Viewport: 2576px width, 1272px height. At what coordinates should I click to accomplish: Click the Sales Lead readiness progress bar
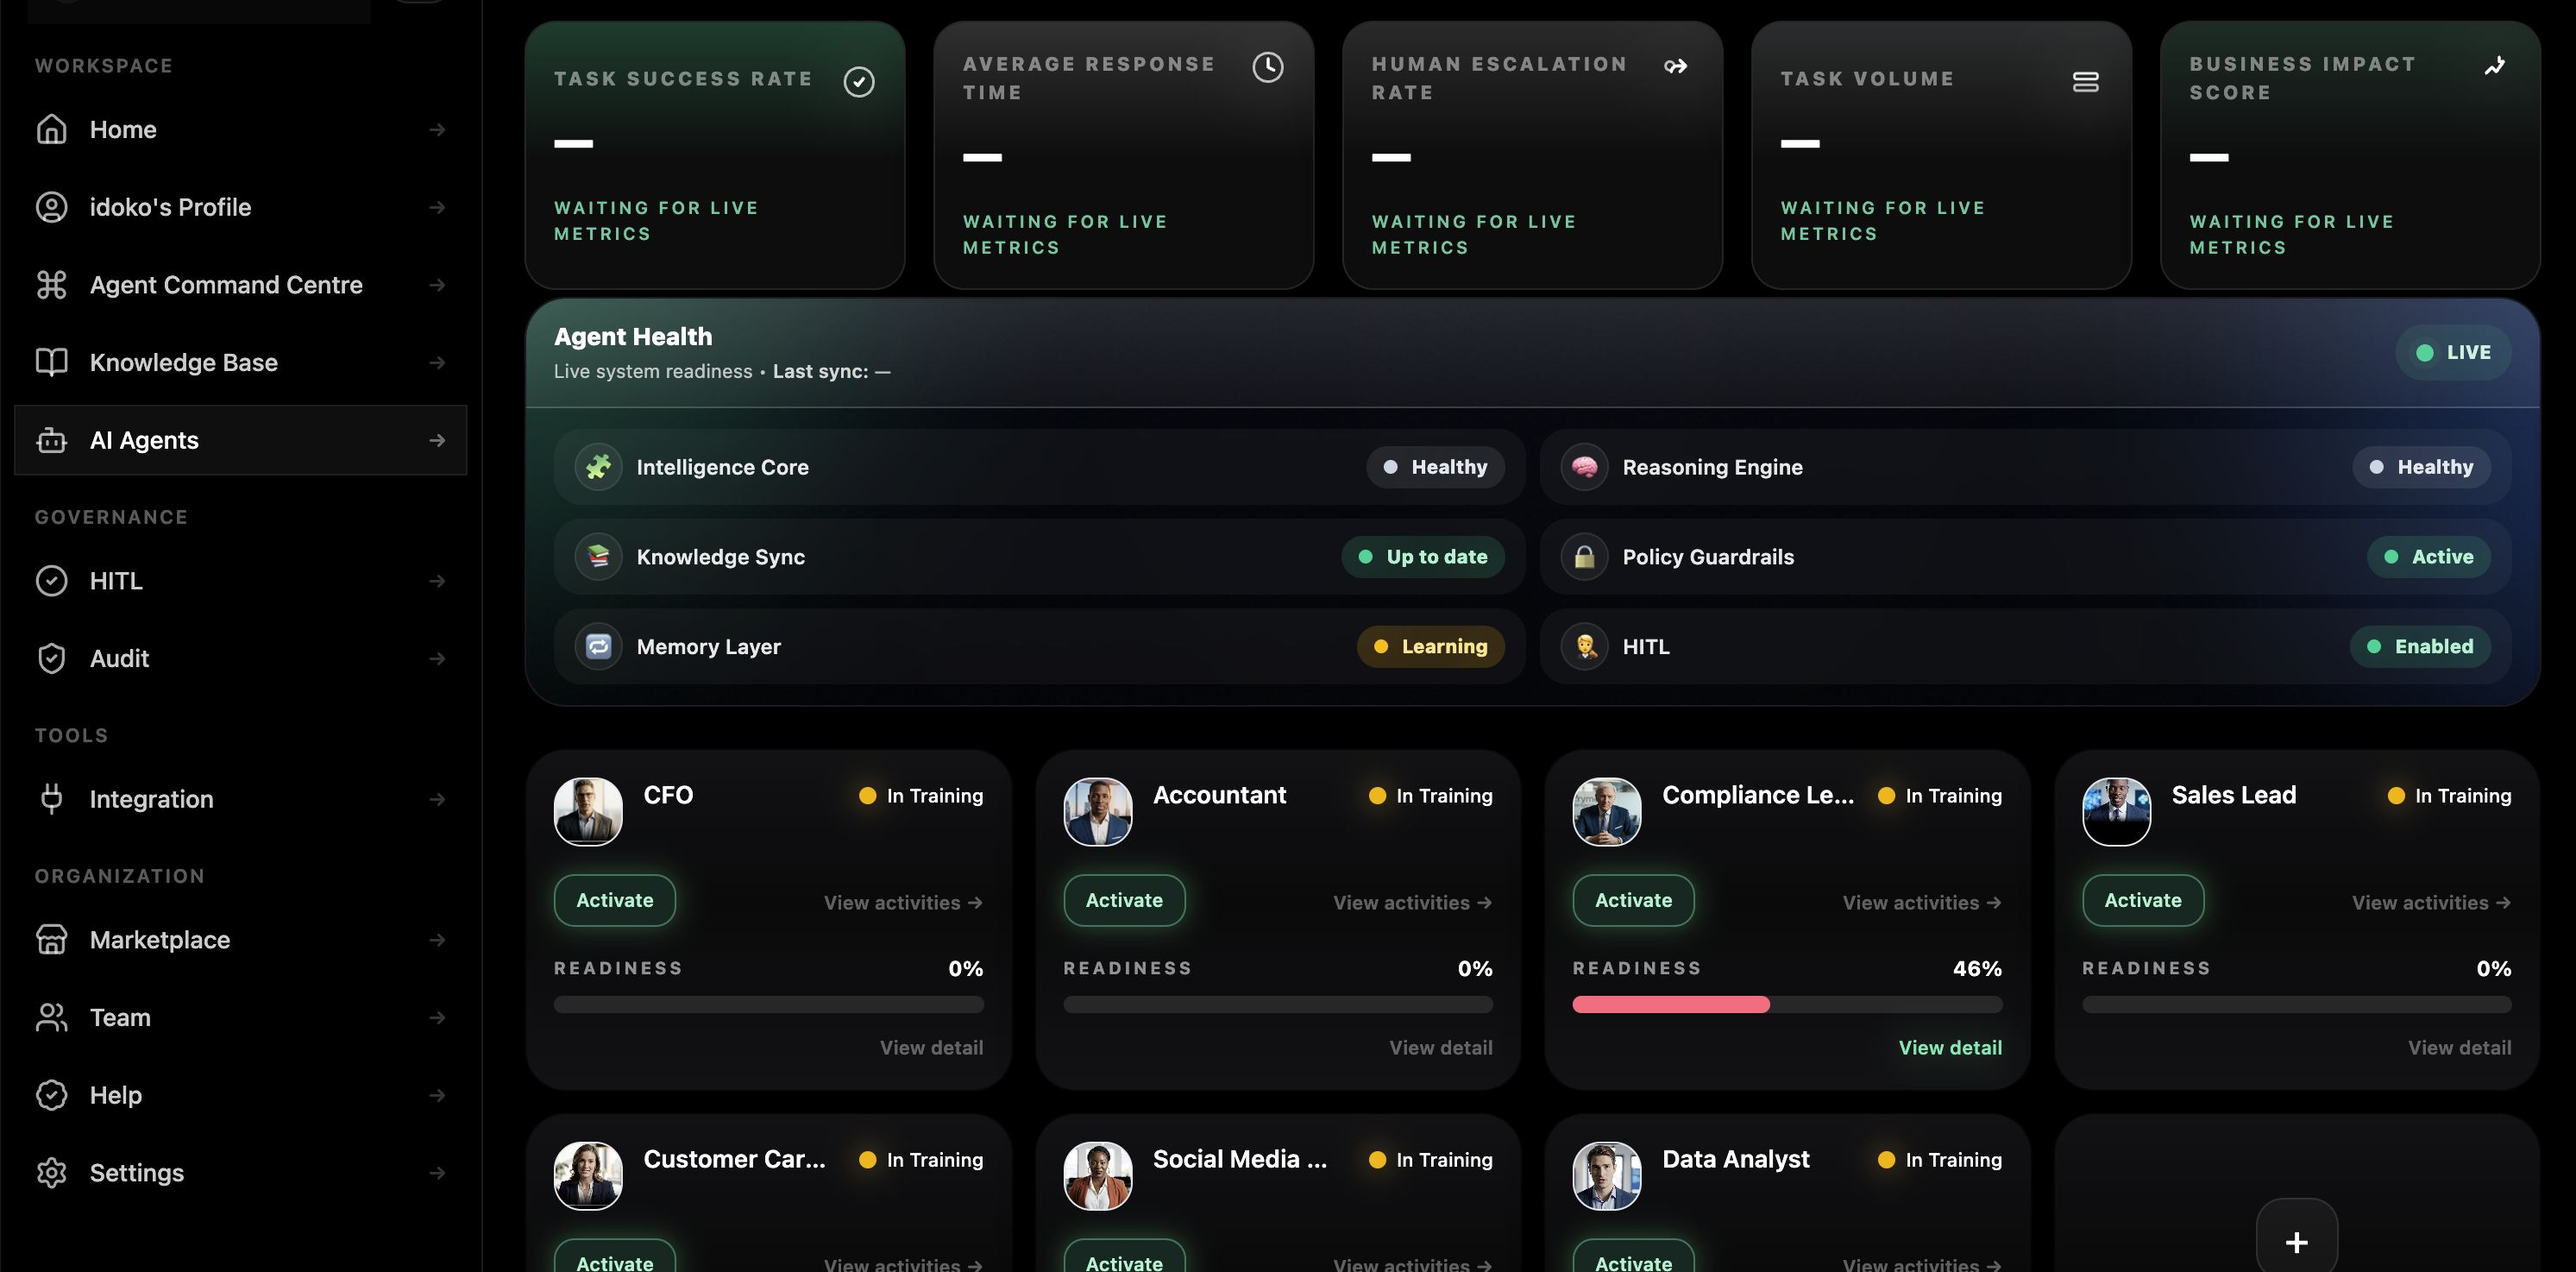point(2297,1004)
